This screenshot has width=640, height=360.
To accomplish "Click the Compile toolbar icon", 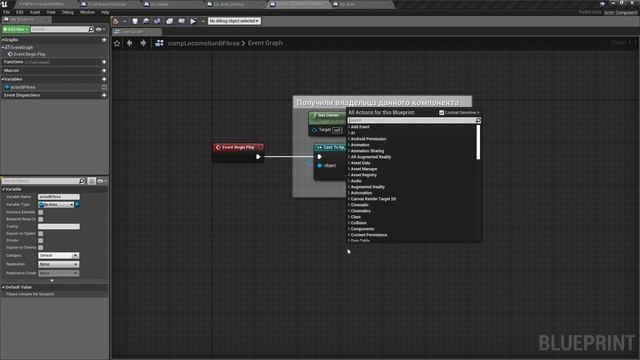I will point(116,21).
